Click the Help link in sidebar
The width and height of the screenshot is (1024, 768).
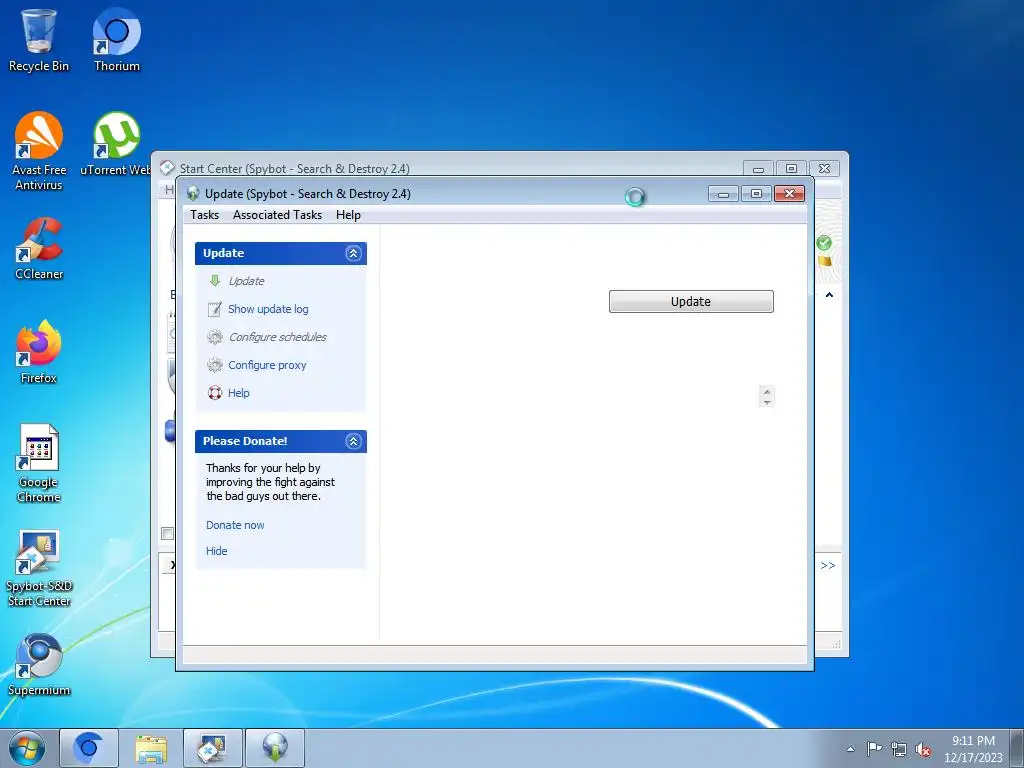(238, 393)
